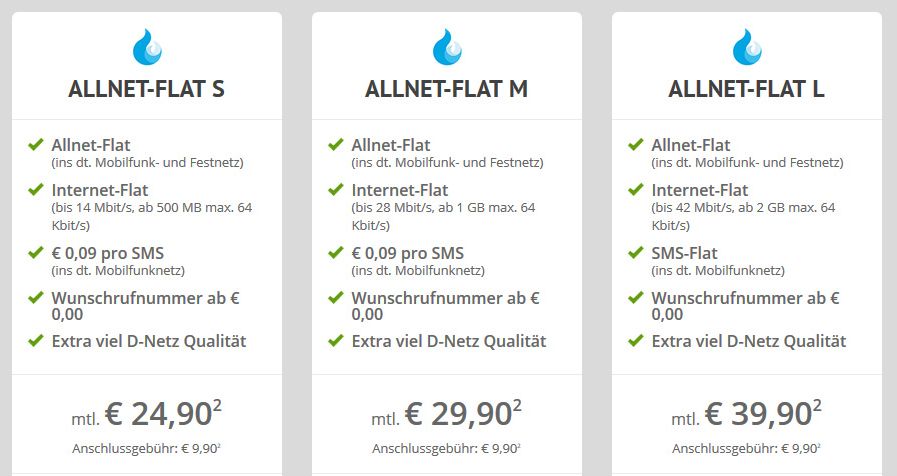Click checkmark by € 0,09 pro SMS in Flat S
This screenshot has width=897, height=476.
[35, 252]
